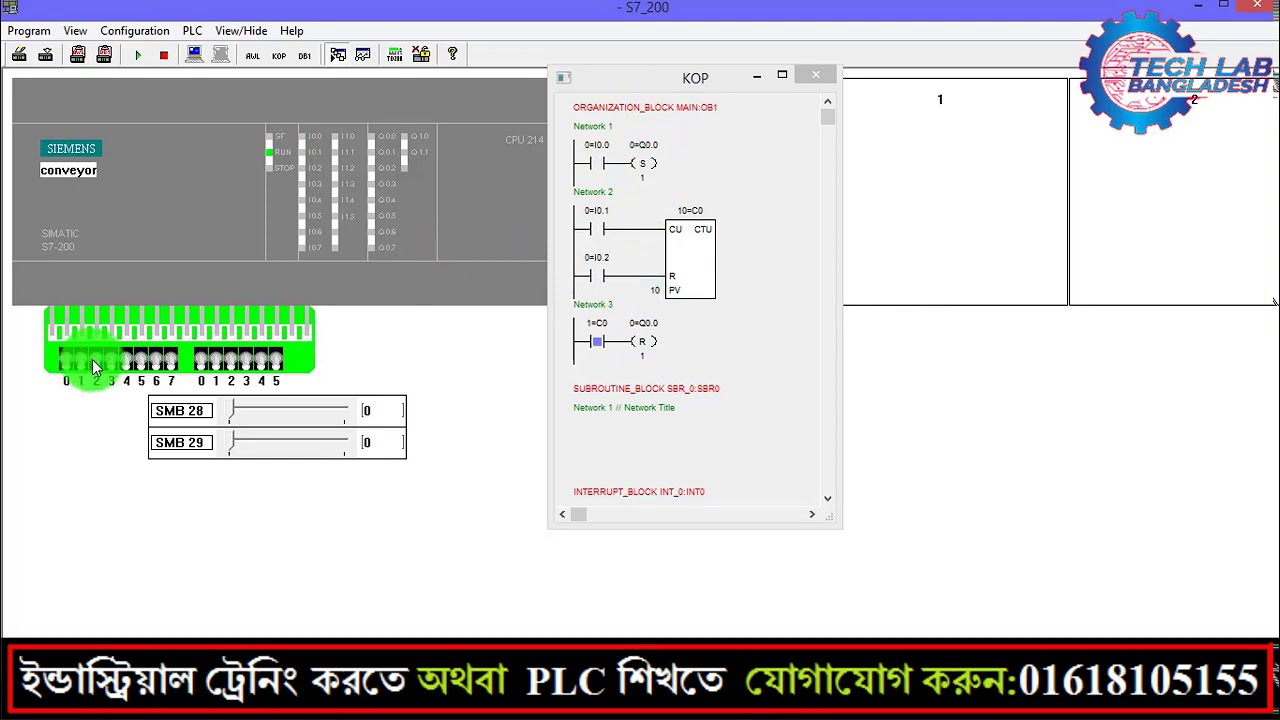Click the SMB 28 potentiometer slider
Screen dimensions: 1280x720
[x=288, y=411]
